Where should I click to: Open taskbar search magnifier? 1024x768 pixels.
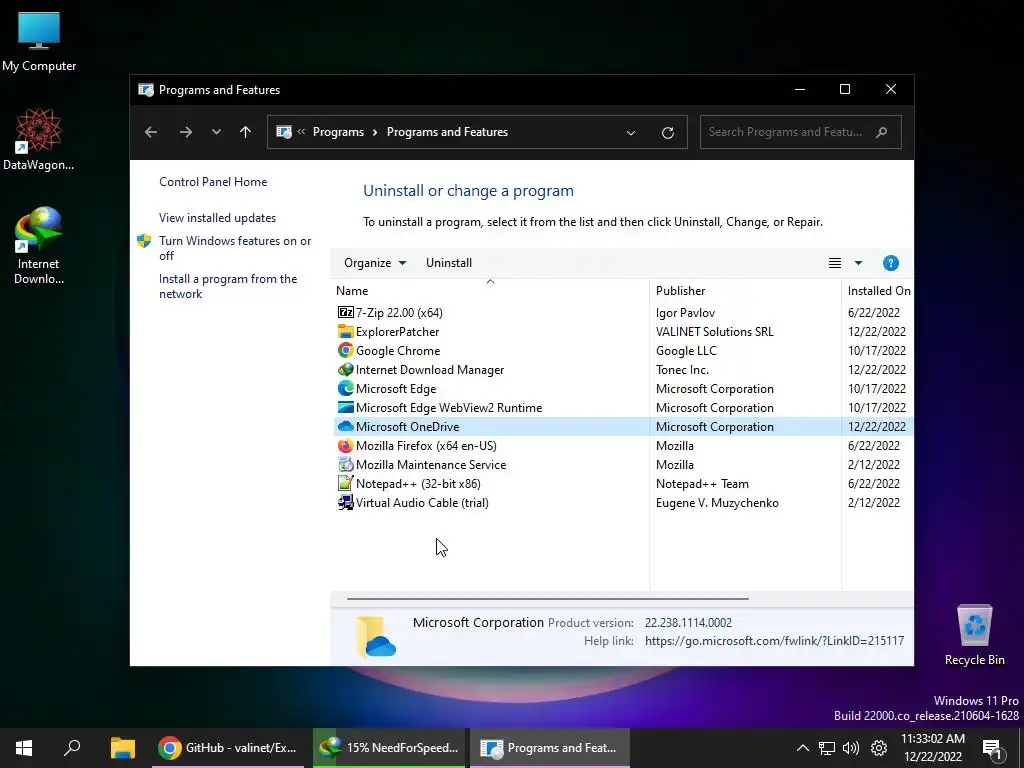coord(72,747)
